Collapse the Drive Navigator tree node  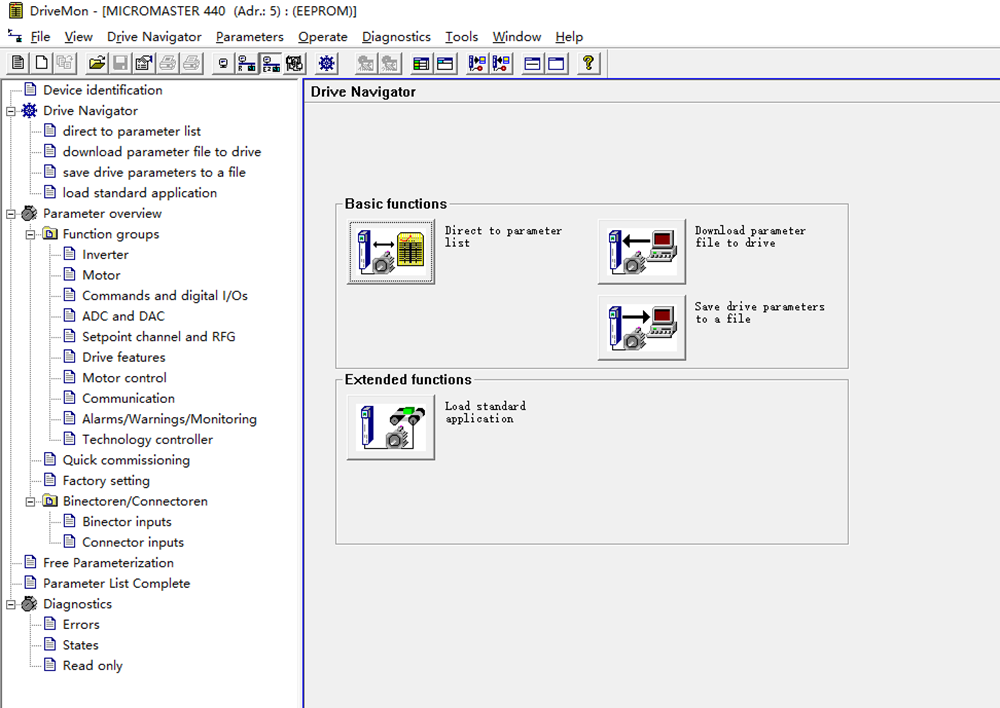(x=11, y=111)
